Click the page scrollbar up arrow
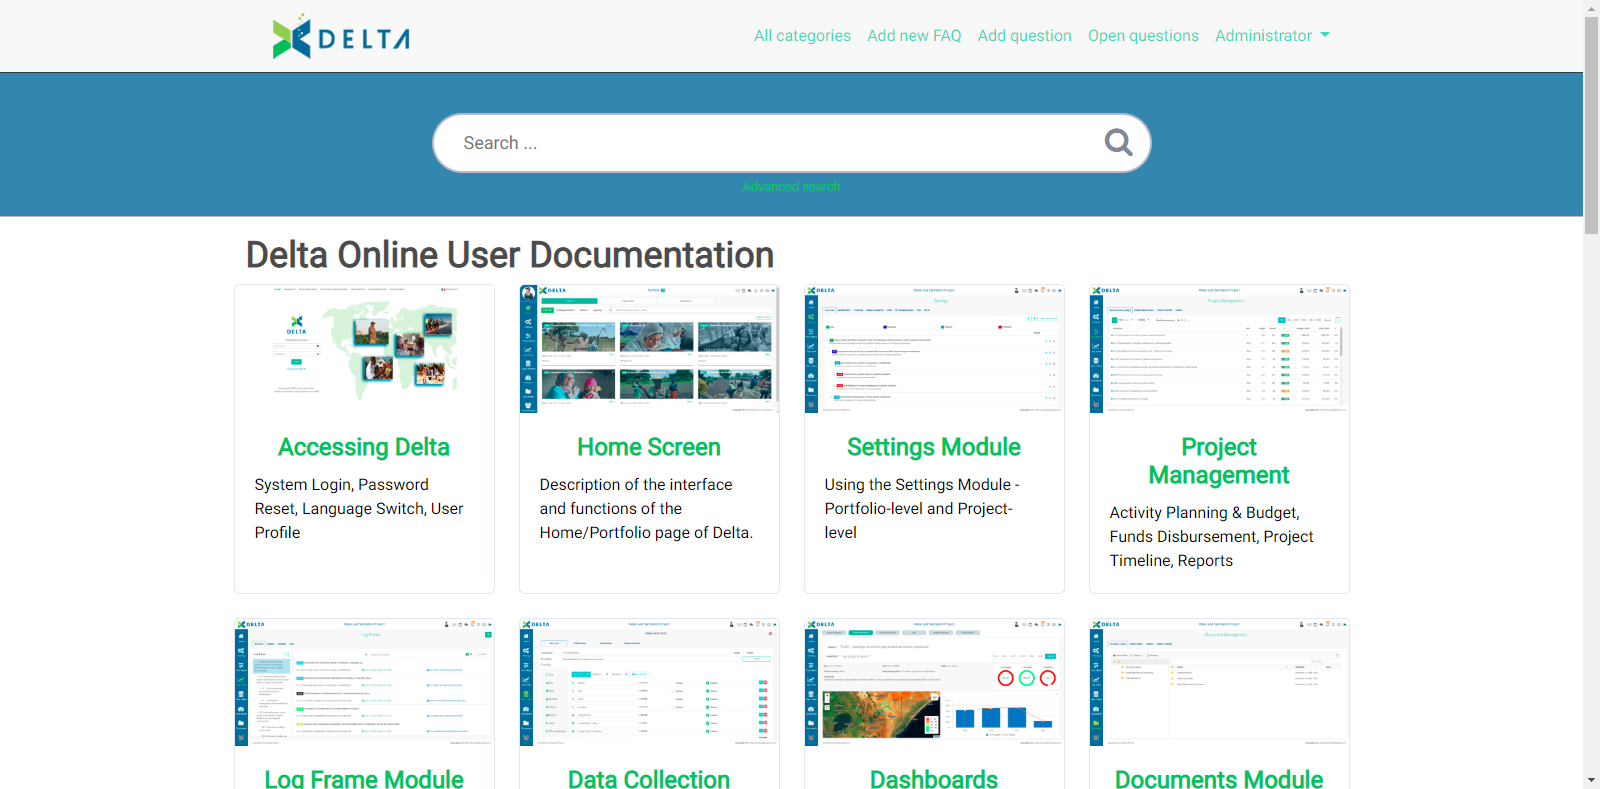This screenshot has height=789, width=1600. click(x=1592, y=8)
